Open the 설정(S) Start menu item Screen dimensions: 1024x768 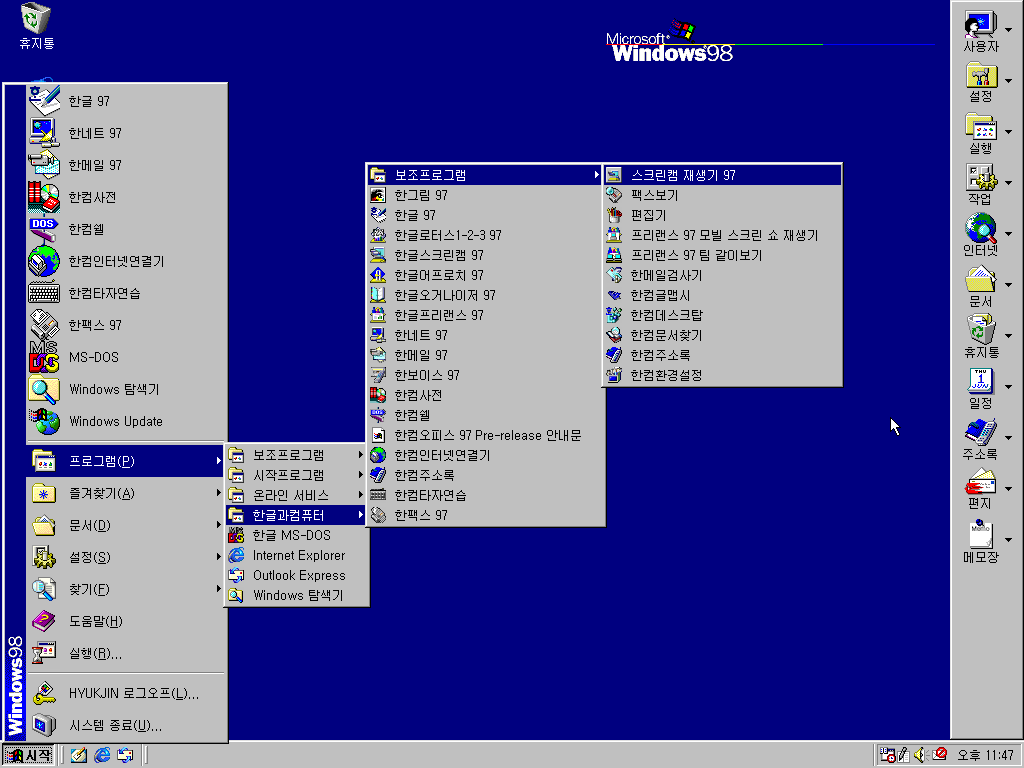tap(127, 557)
